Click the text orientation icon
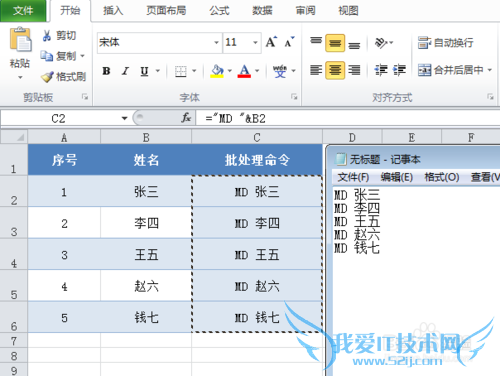 pos(381,43)
